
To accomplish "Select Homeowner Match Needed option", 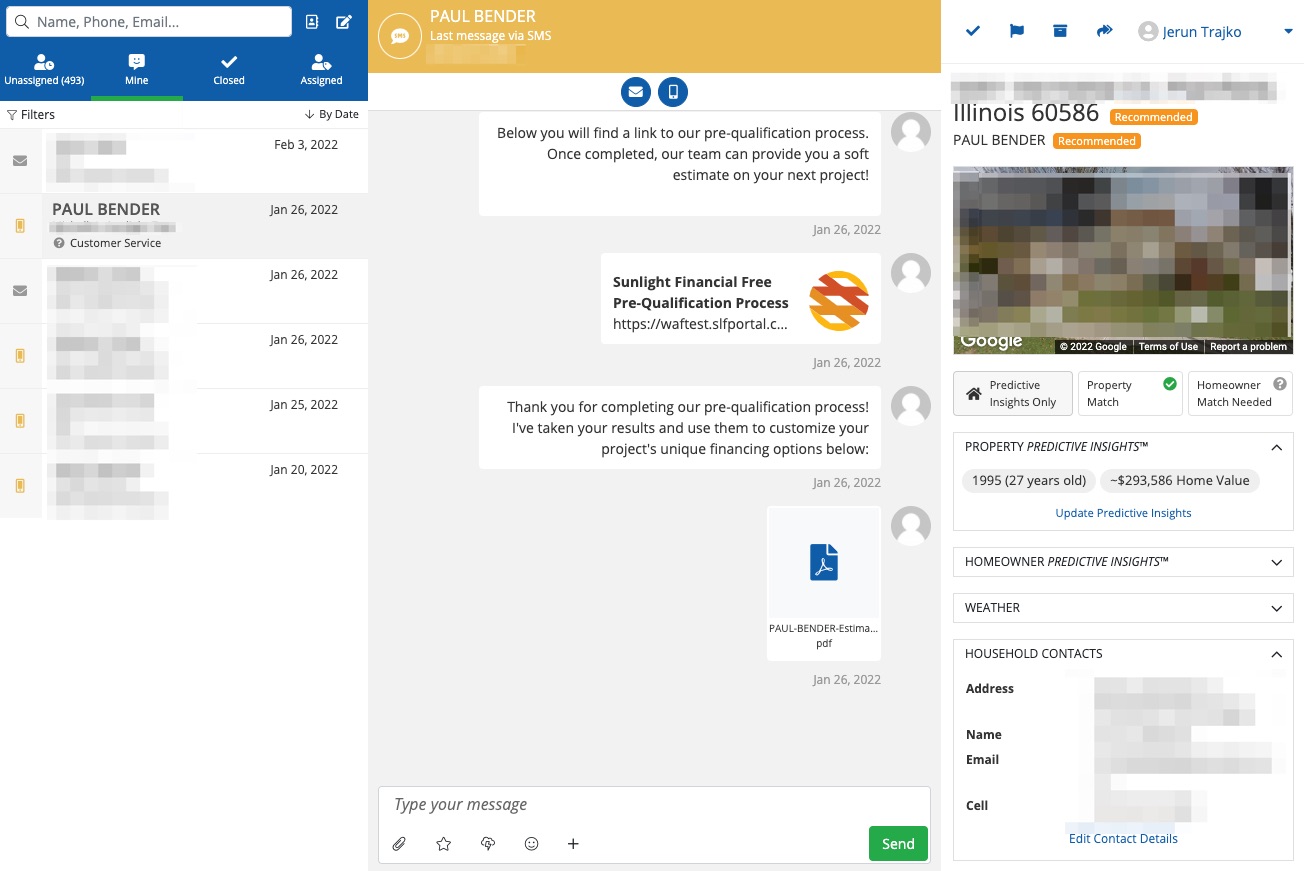I will pos(1240,394).
